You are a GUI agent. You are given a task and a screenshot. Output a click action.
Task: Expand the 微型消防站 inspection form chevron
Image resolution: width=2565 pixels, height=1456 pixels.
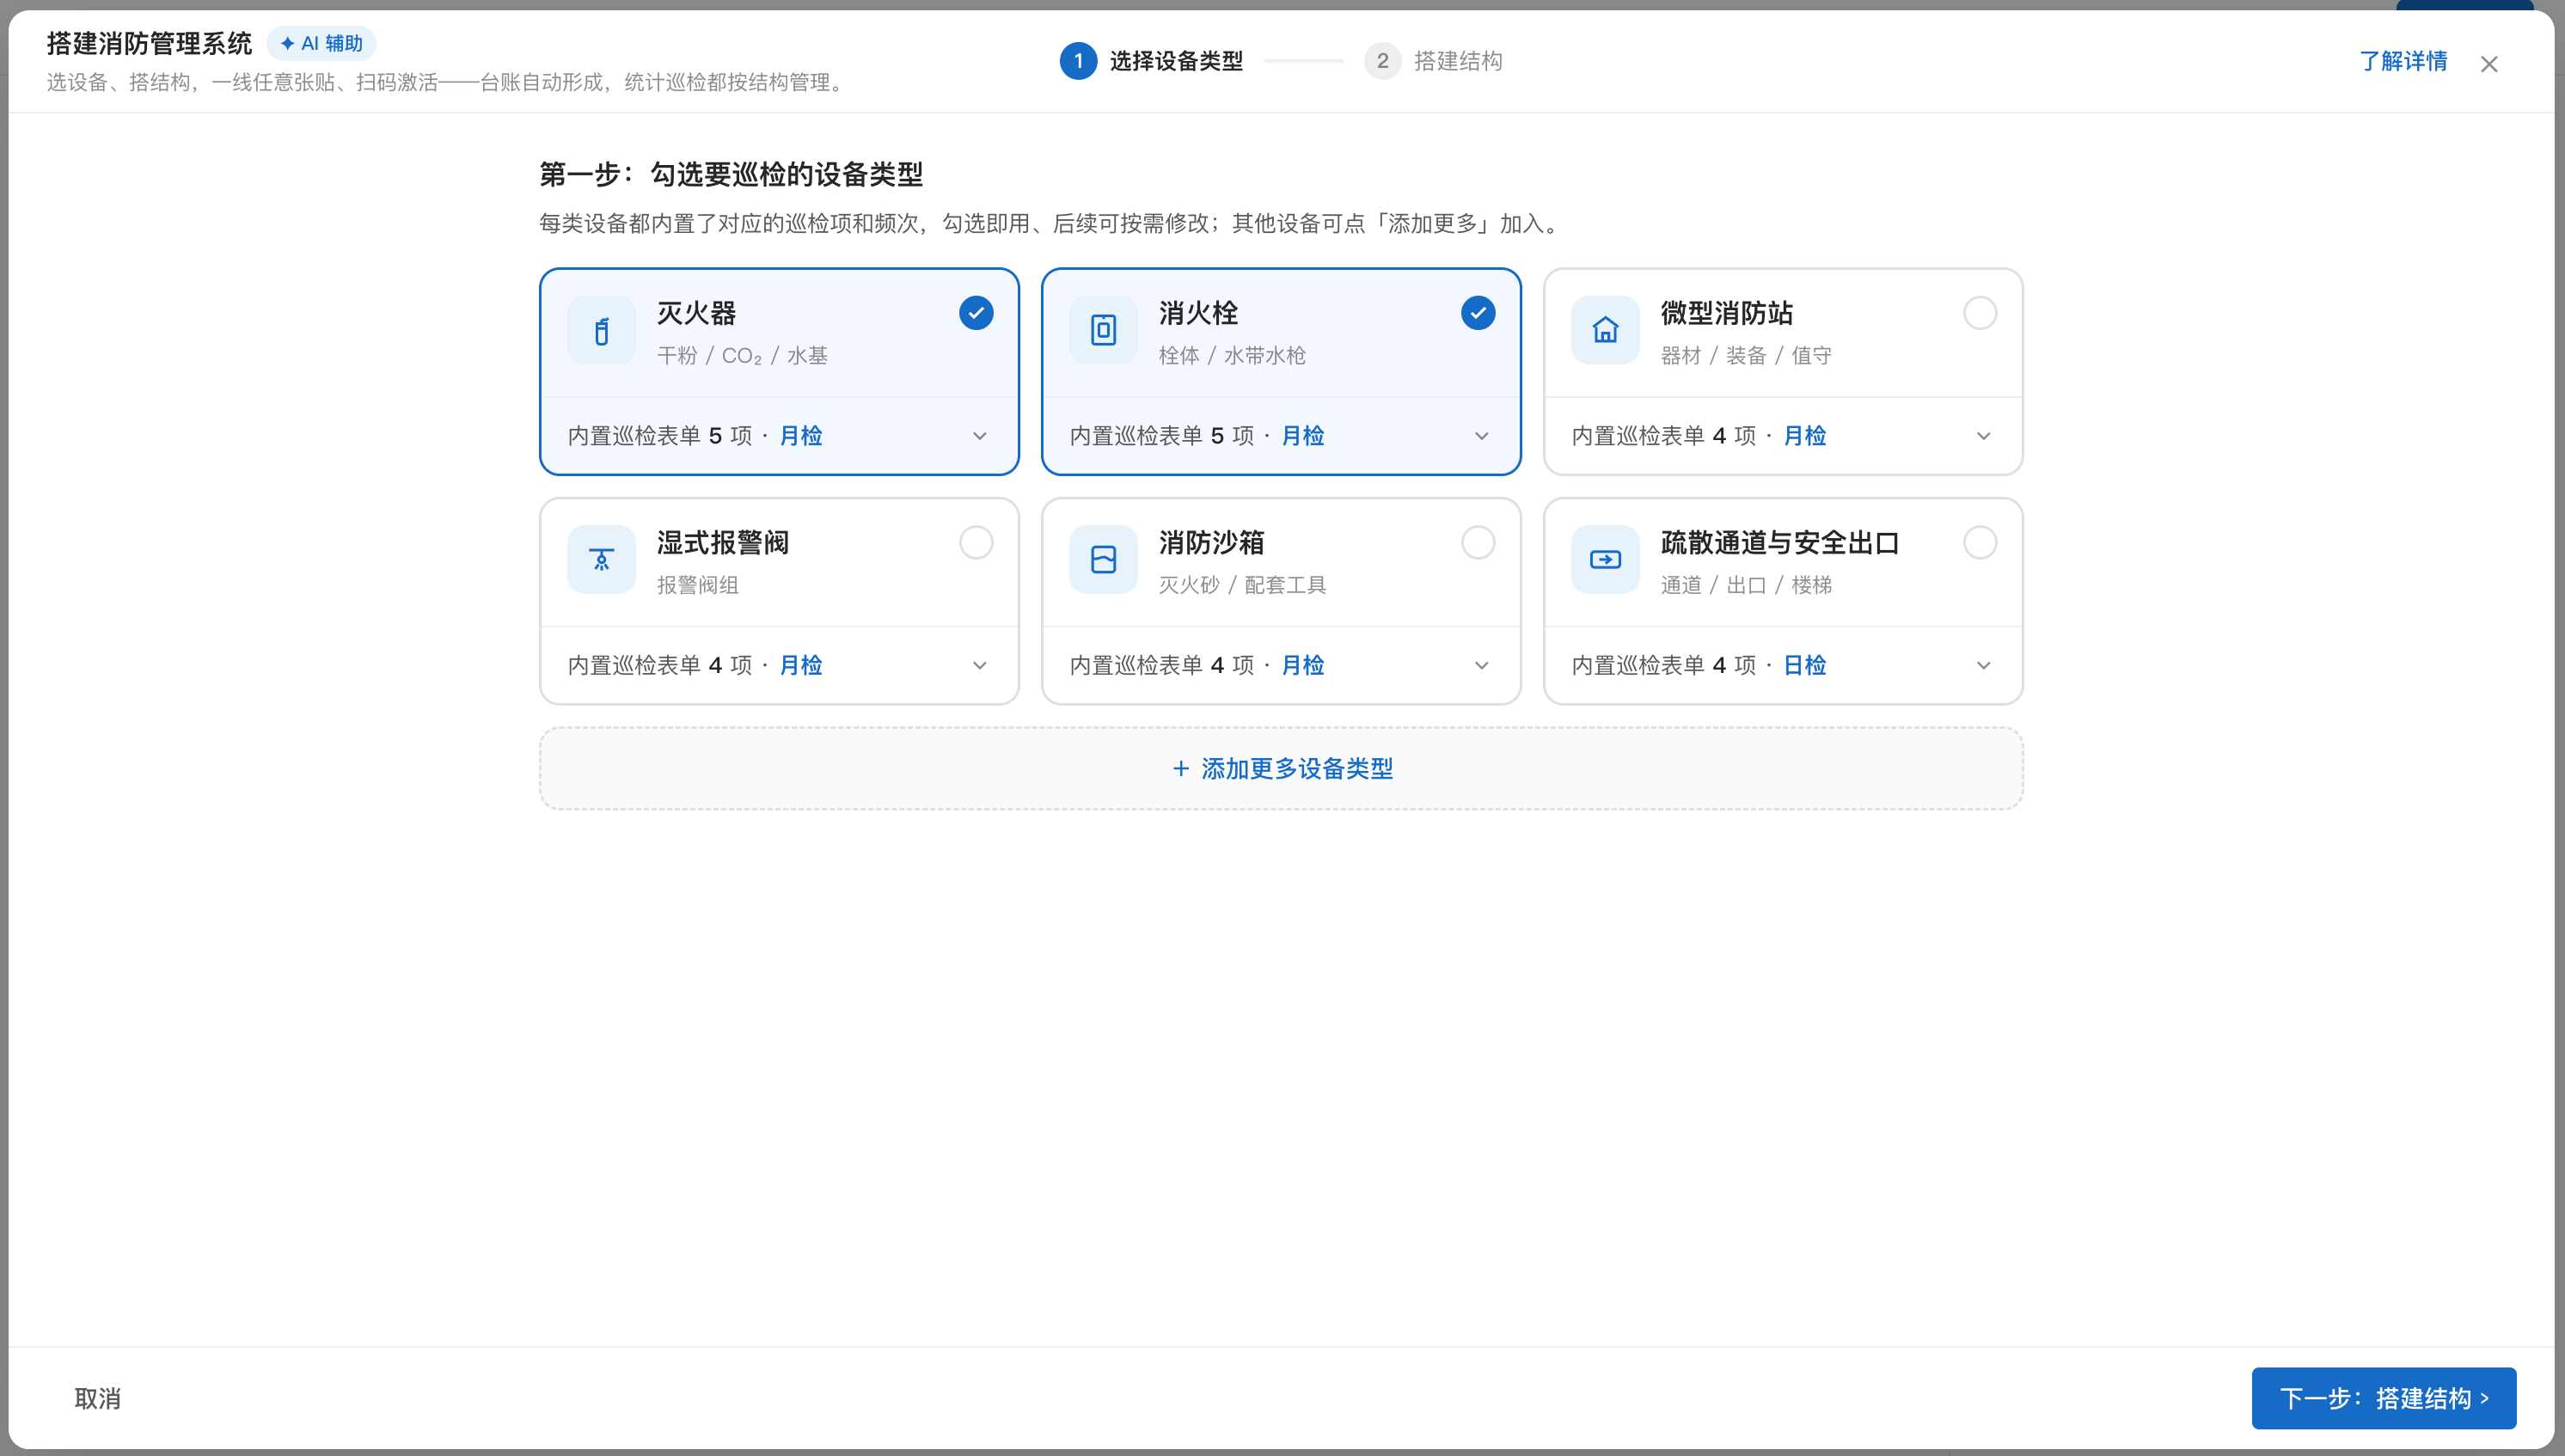click(x=1984, y=436)
